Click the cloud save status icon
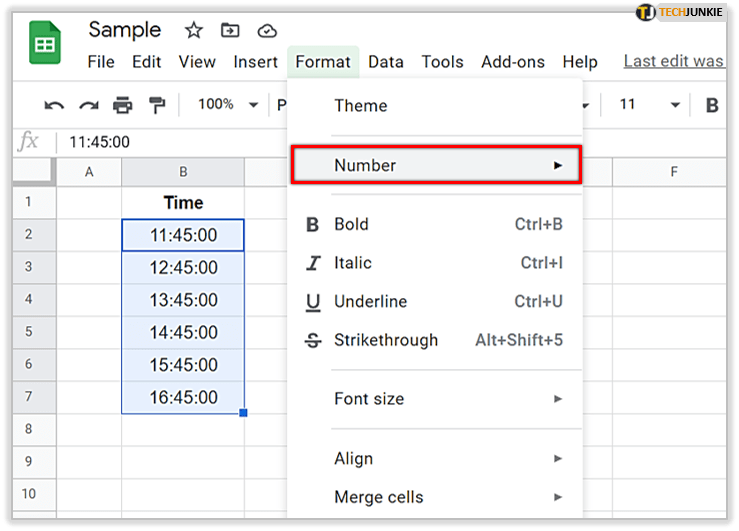The height and width of the screenshot is (531, 739). click(266, 30)
